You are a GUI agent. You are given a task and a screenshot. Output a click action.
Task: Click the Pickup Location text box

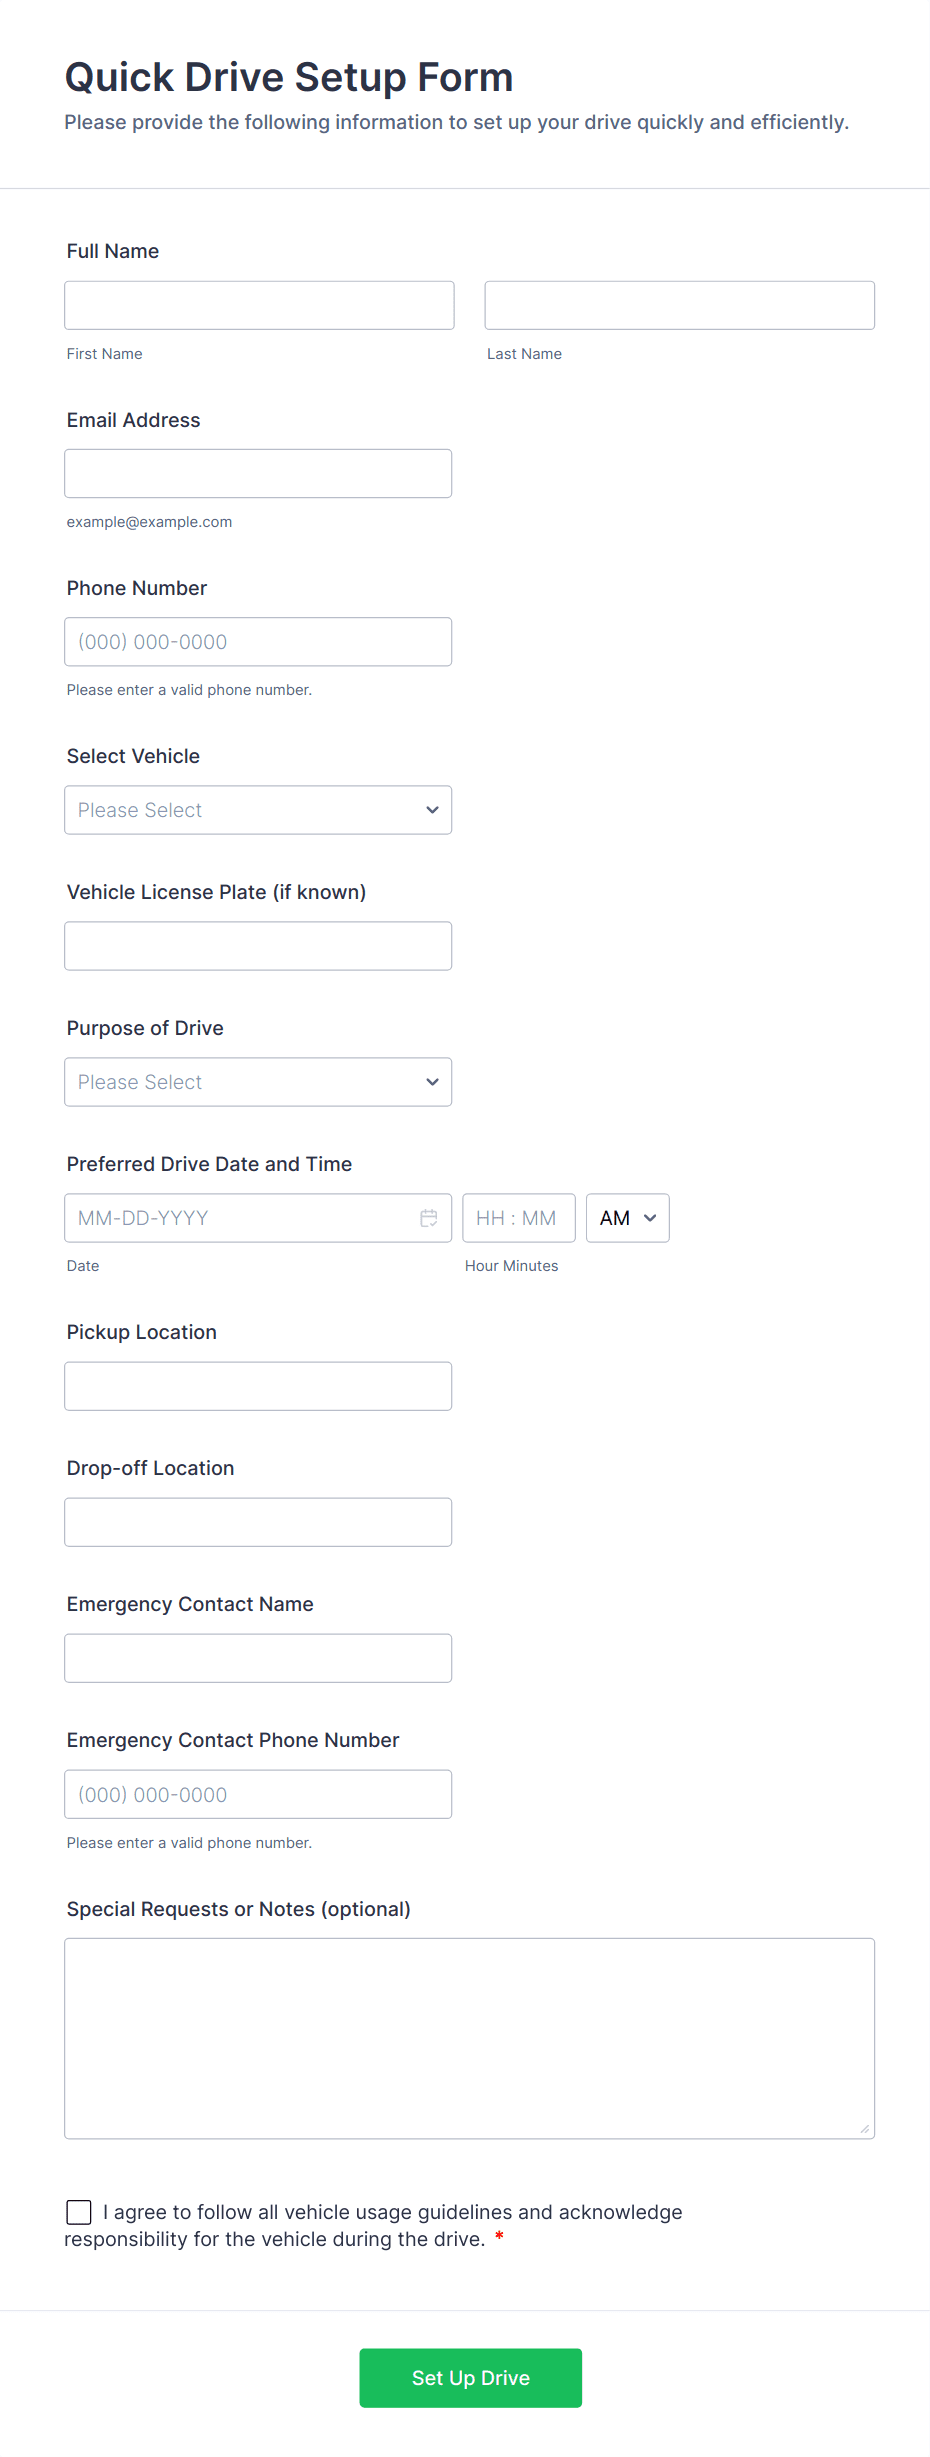[x=258, y=1386]
